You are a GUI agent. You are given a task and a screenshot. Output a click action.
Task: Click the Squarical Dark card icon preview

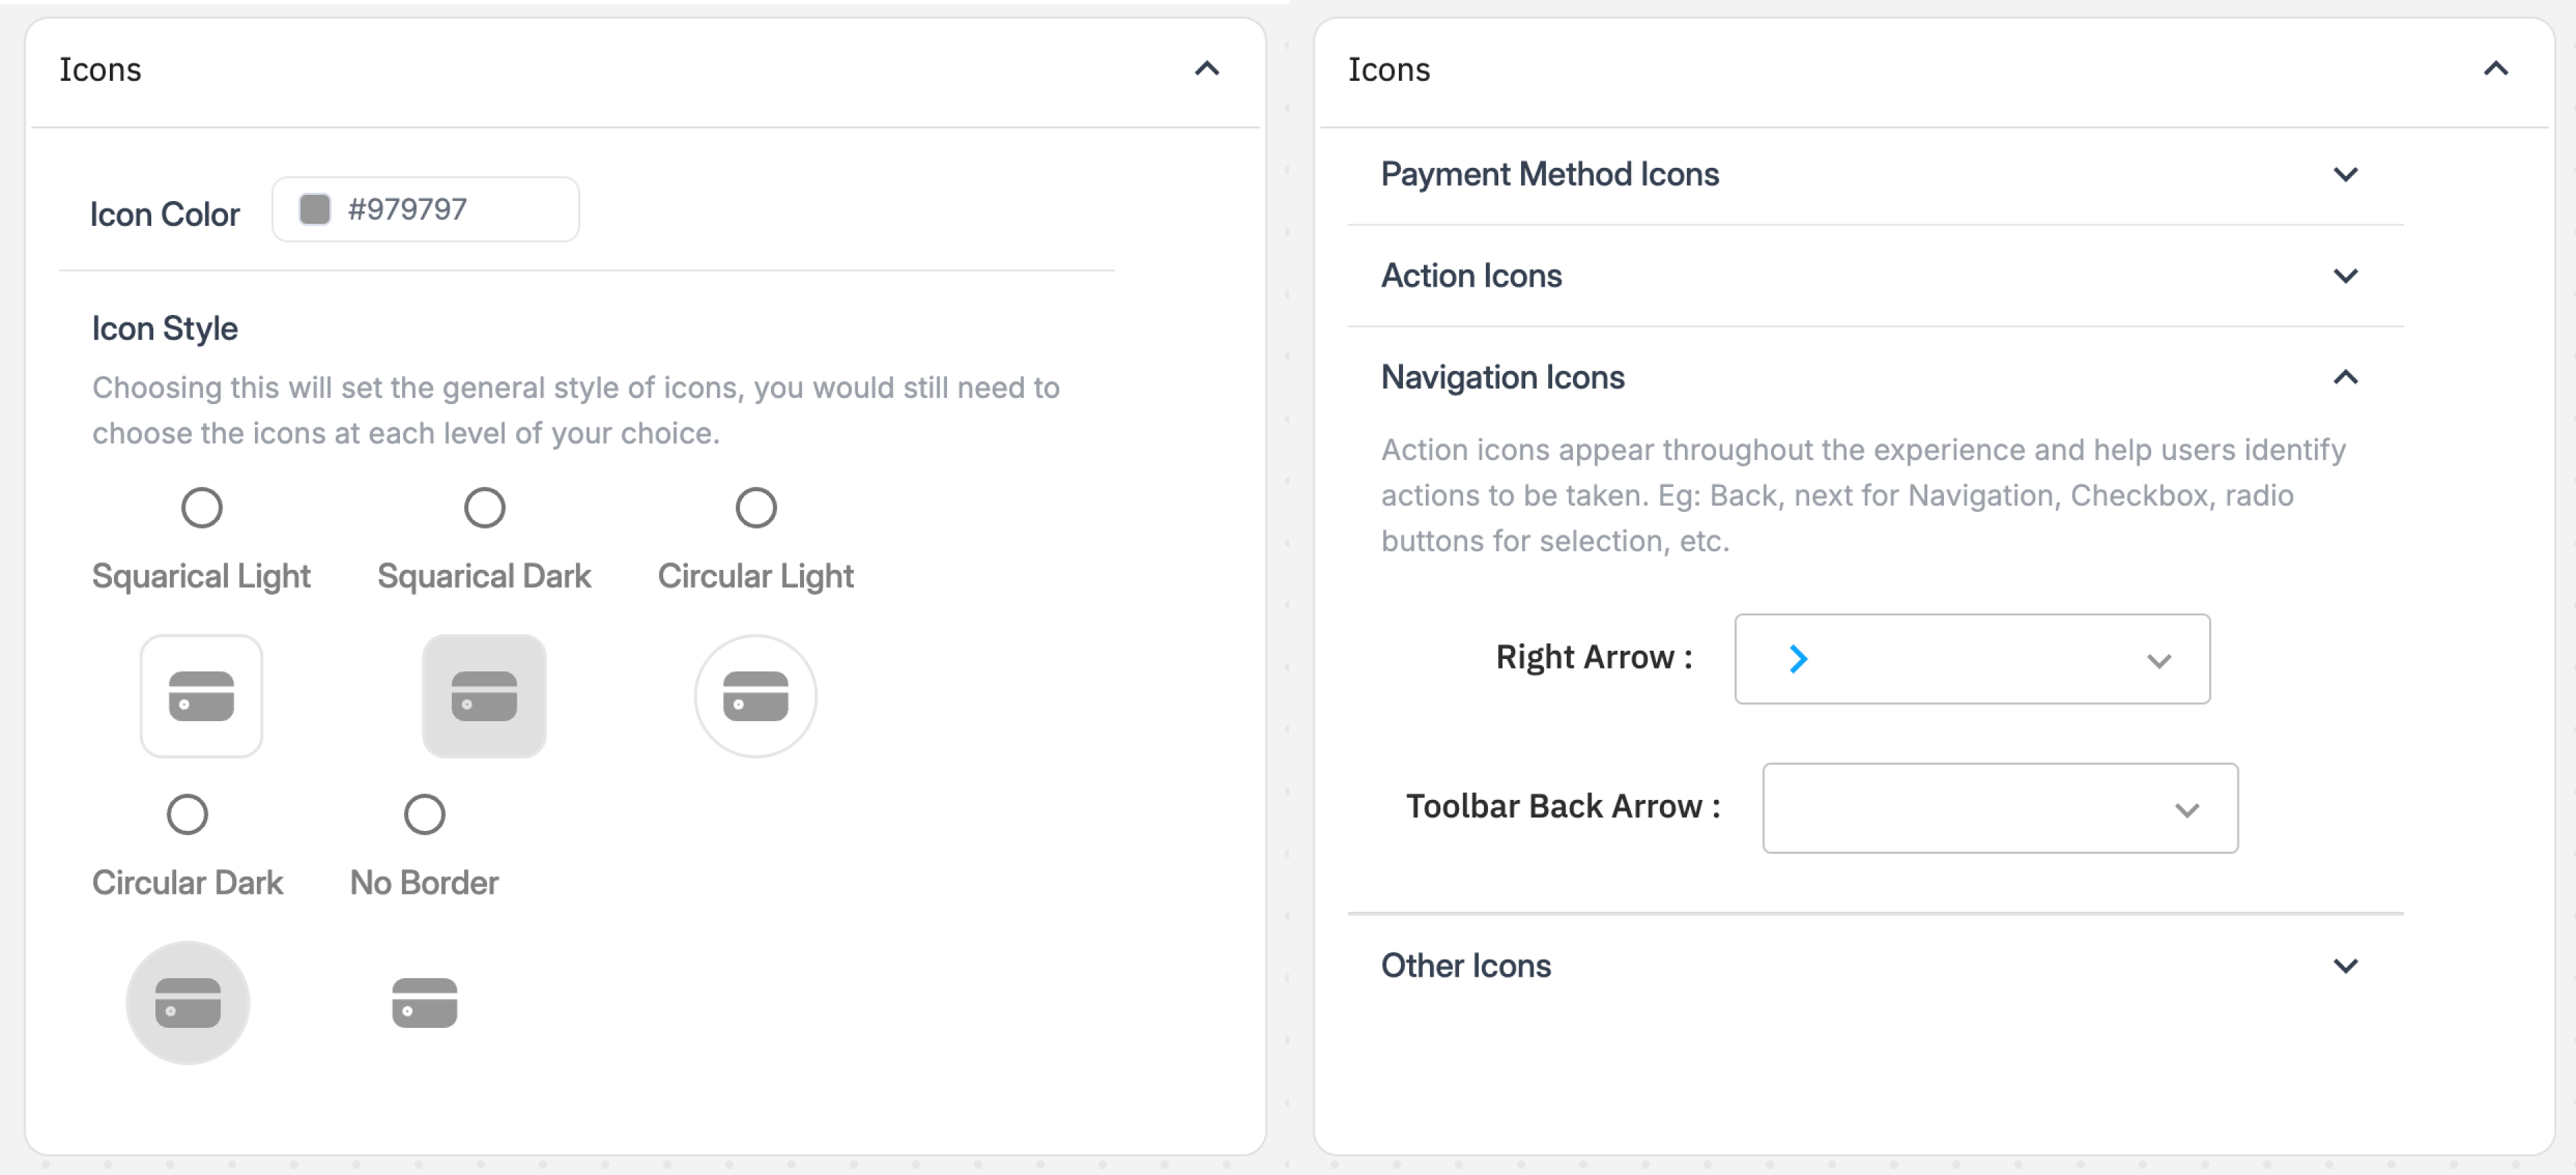[x=484, y=696]
